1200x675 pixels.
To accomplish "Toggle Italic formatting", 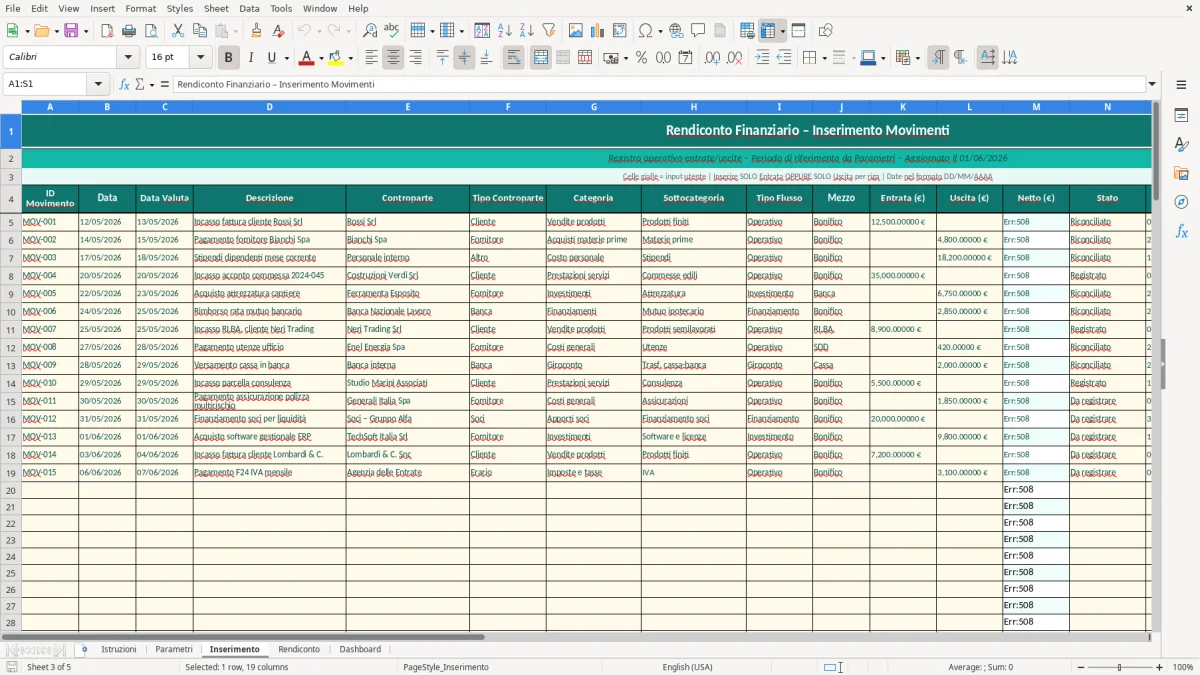I will (x=251, y=58).
